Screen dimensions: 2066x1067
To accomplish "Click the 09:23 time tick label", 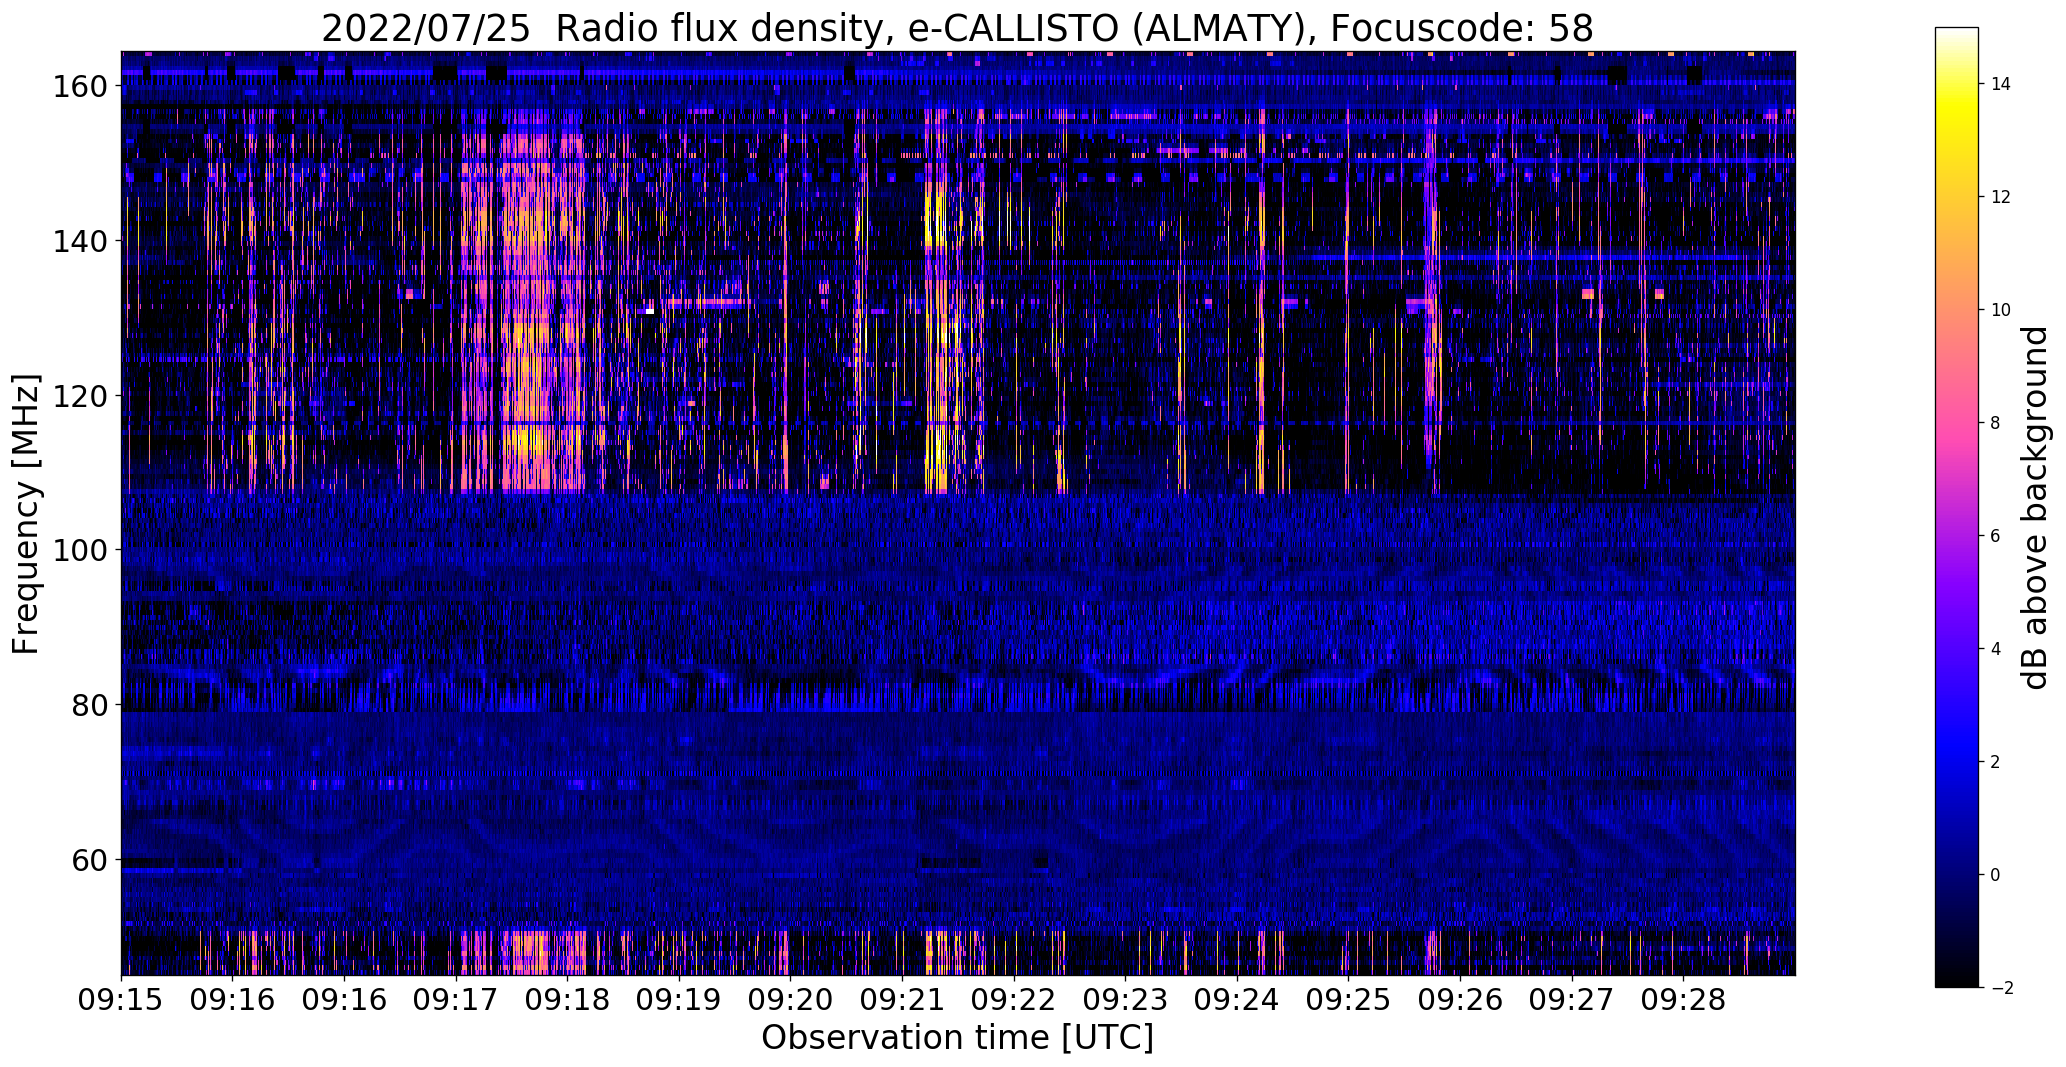I will [1125, 1000].
